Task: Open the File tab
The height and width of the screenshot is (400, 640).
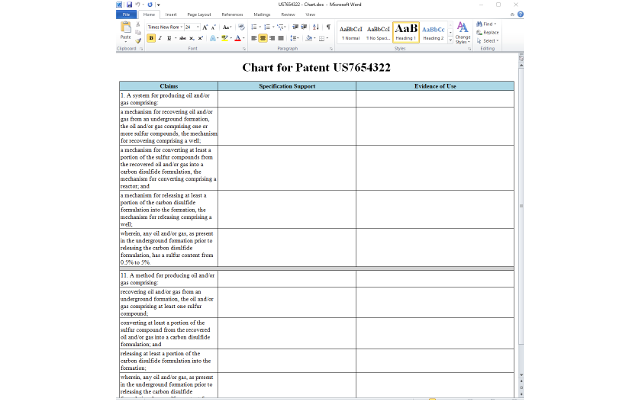Action: (x=127, y=15)
